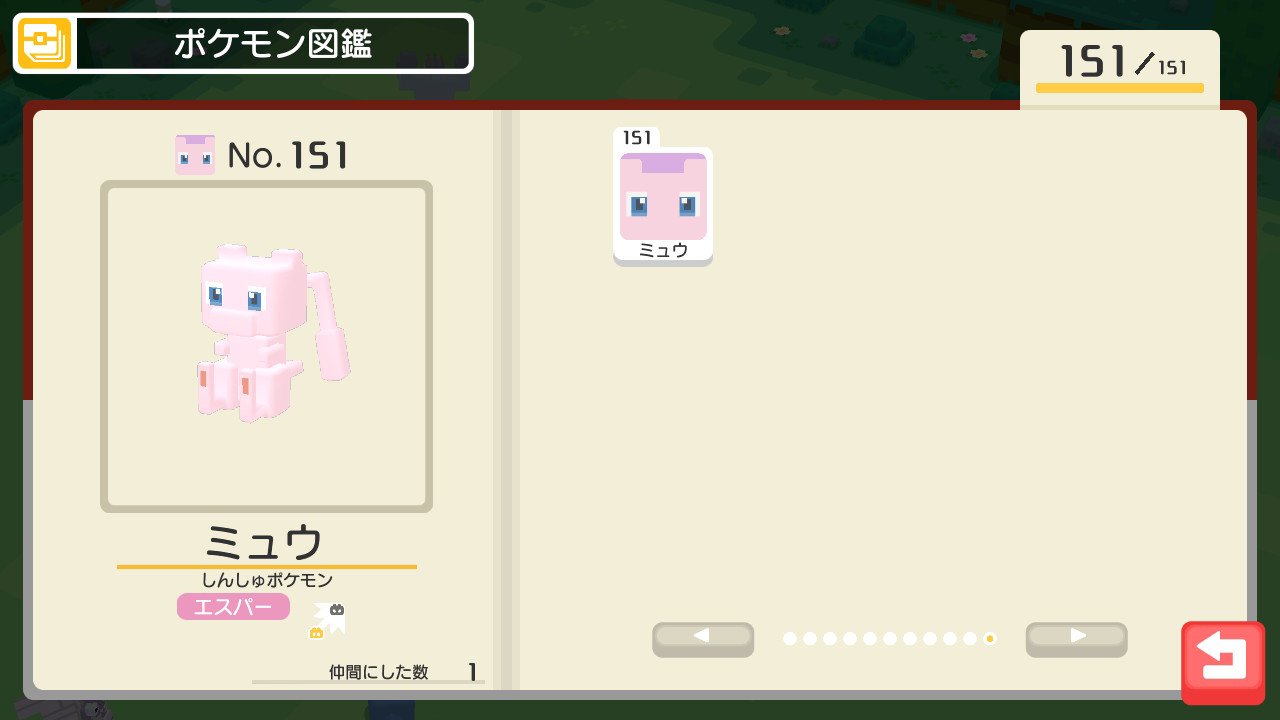Screen dimensions: 1280x720
Task: Click the 仲間にした数 count row
Action: pos(368,672)
